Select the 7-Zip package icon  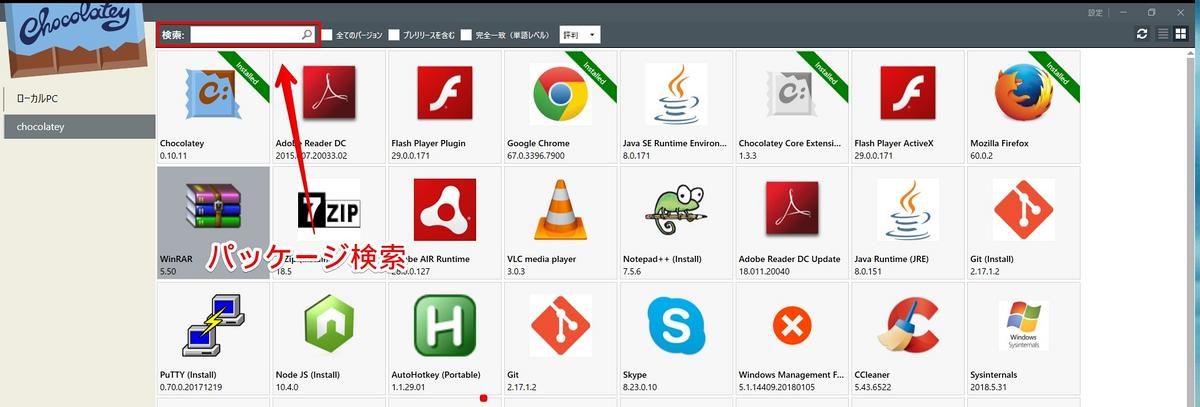(329, 210)
